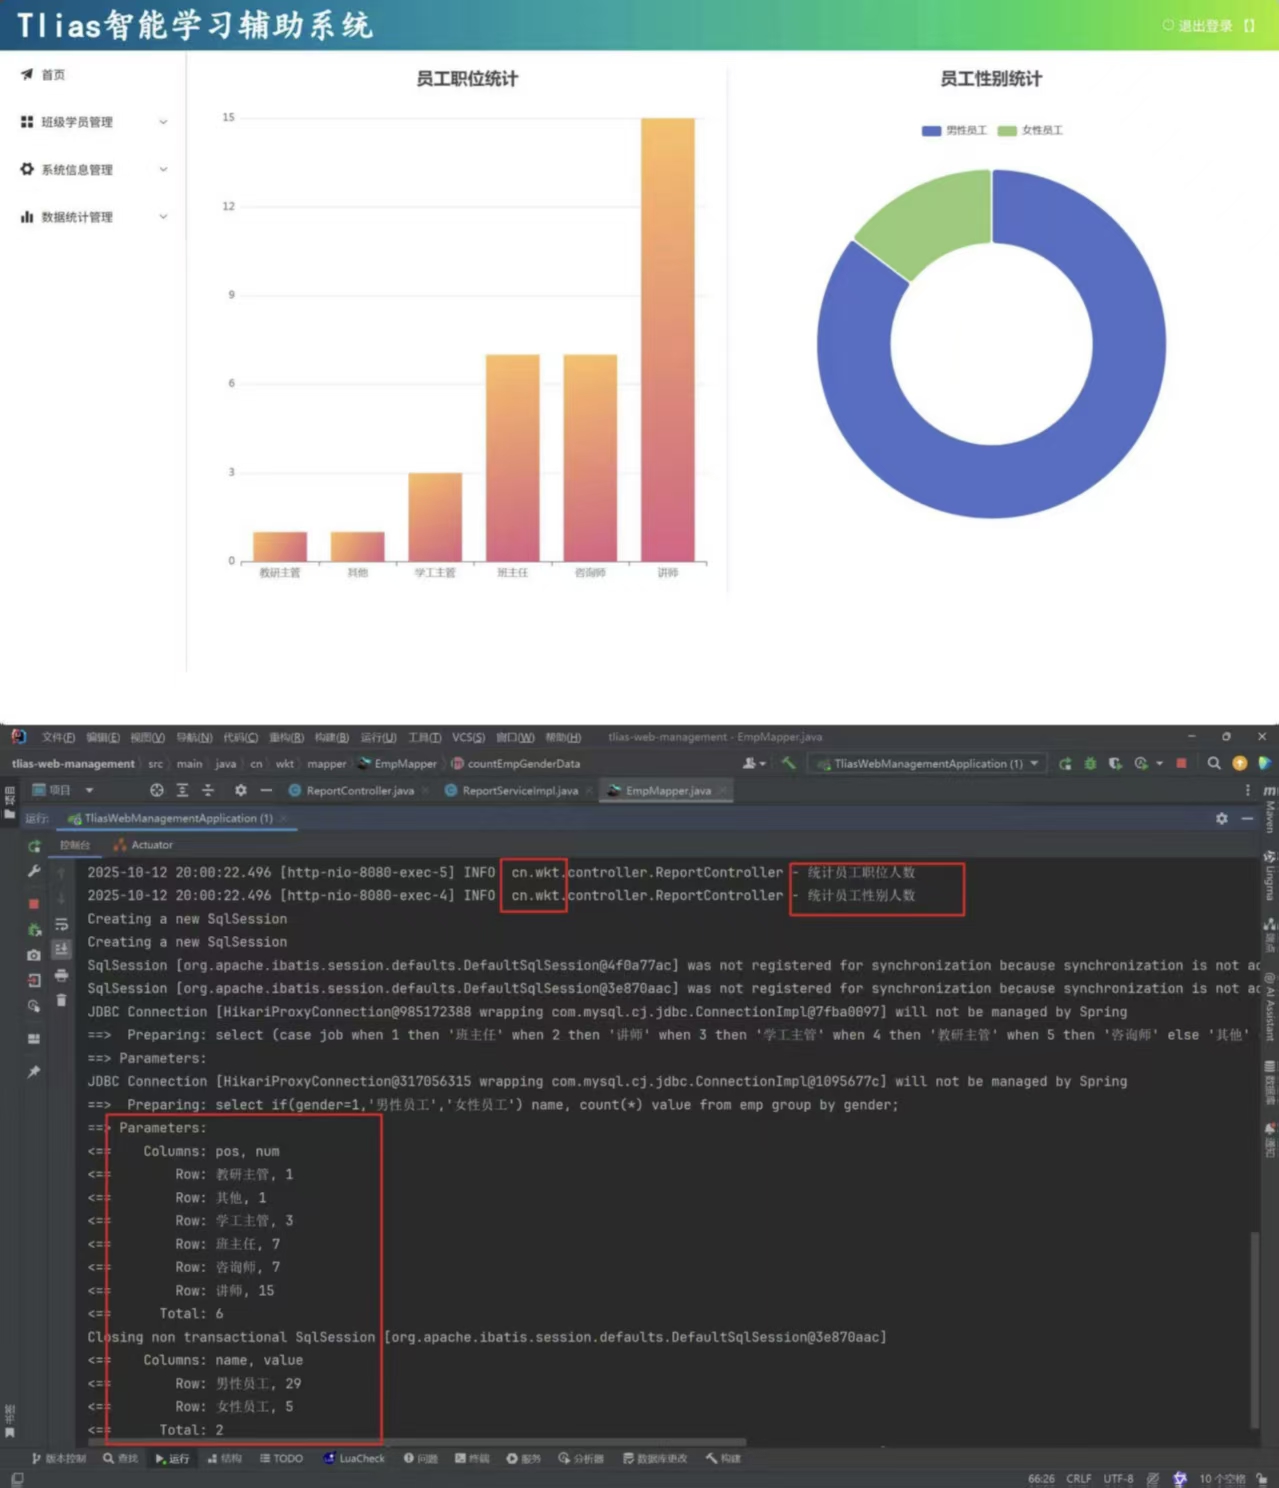Click the camera icon to dump threads
The width and height of the screenshot is (1279, 1488).
coord(34,955)
